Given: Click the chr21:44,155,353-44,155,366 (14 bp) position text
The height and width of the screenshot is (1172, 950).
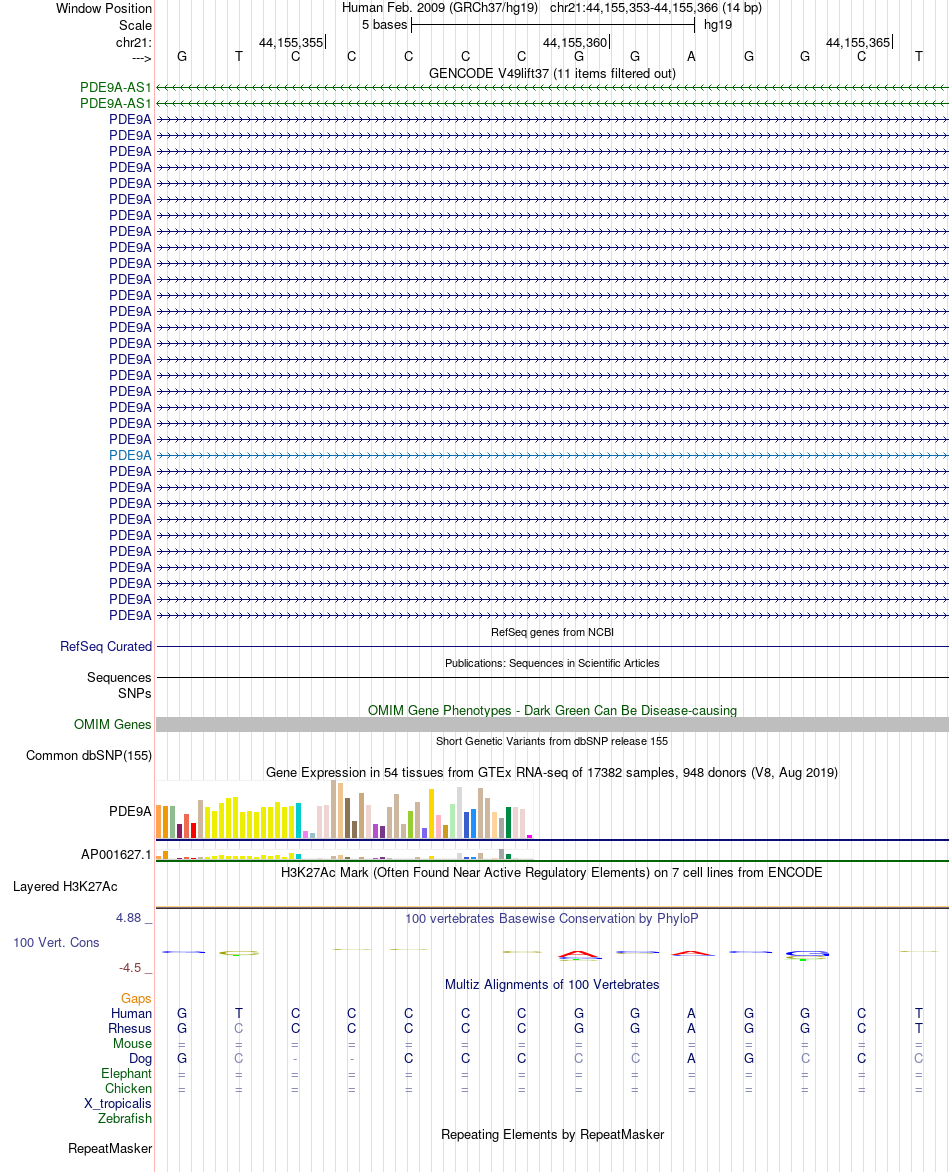Looking at the screenshot, I should click(x=656, y=8).
